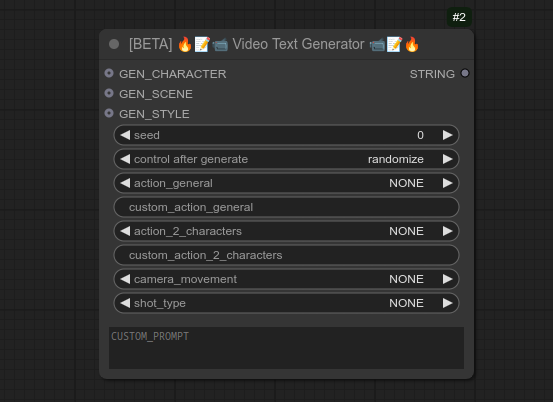This screenshot has height=402, width=553.
Task: Click the GEN_SCENE label
Action: click(156, 94)
